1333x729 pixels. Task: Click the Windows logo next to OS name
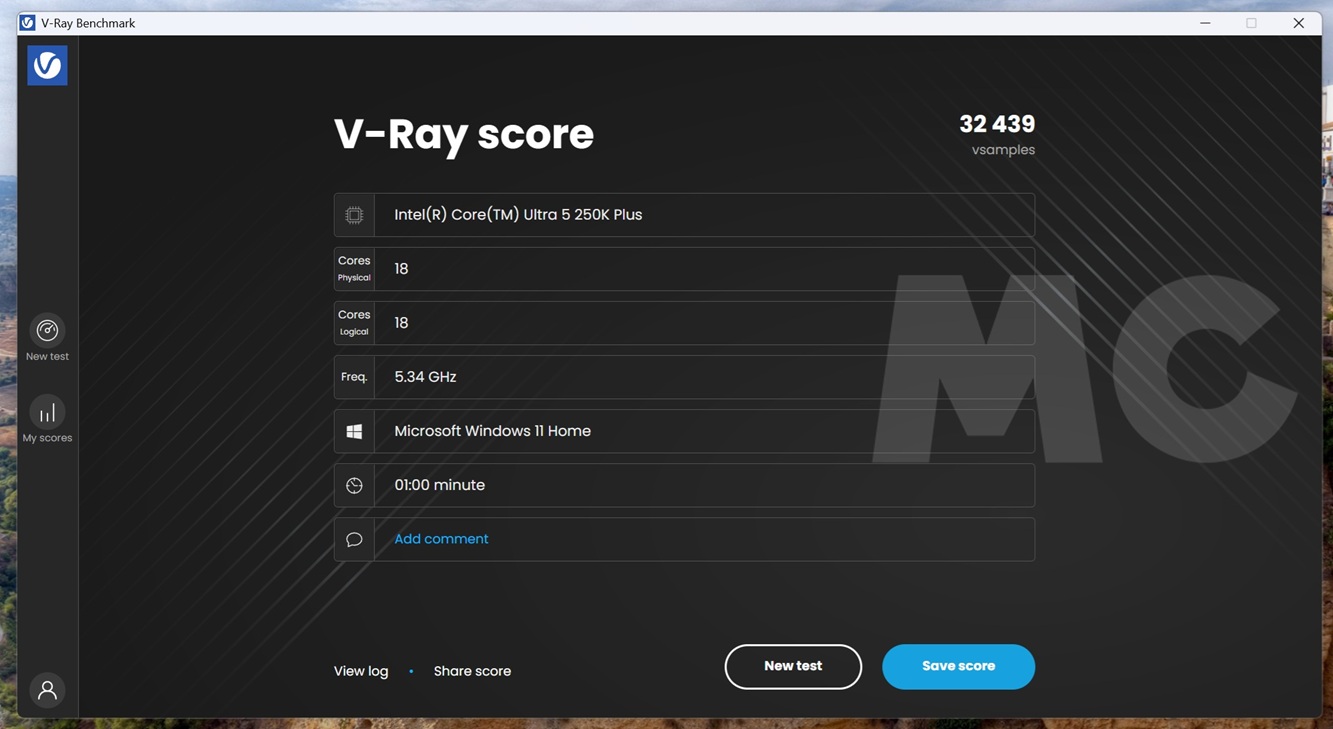[x=354, y=430]
